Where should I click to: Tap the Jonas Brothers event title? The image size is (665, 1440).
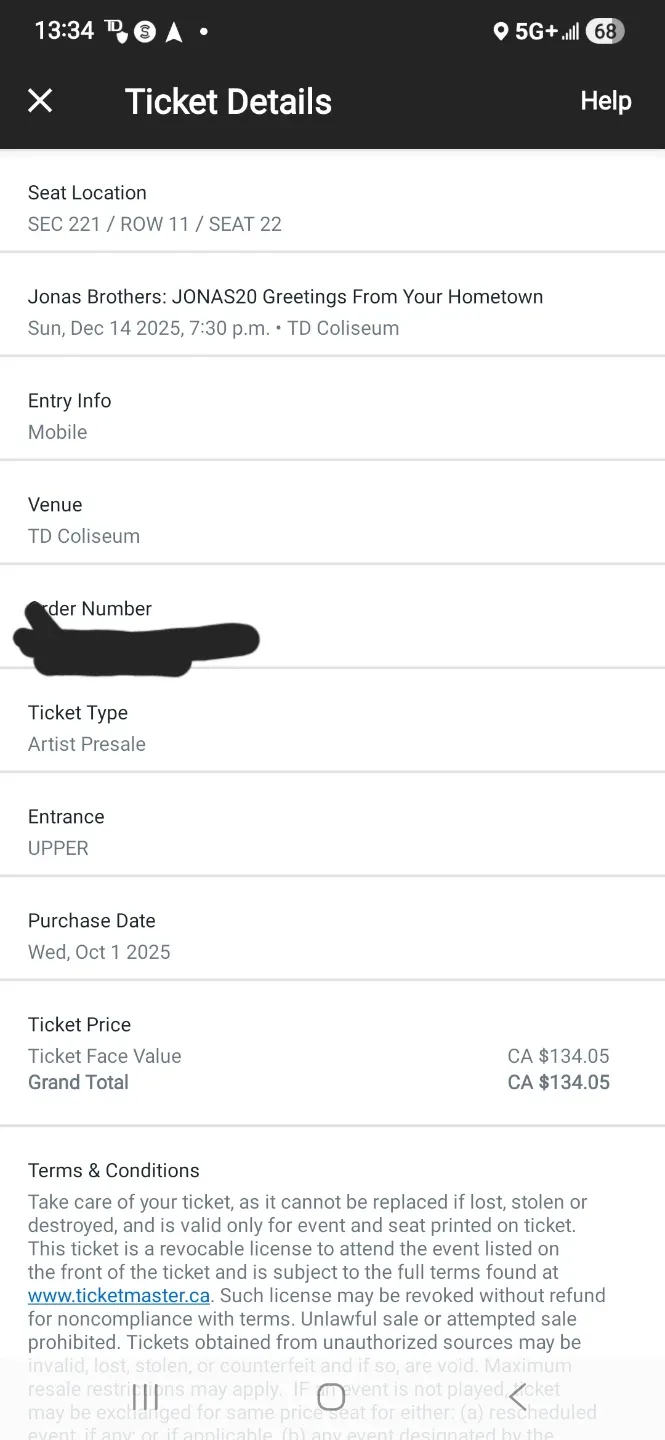285,297
